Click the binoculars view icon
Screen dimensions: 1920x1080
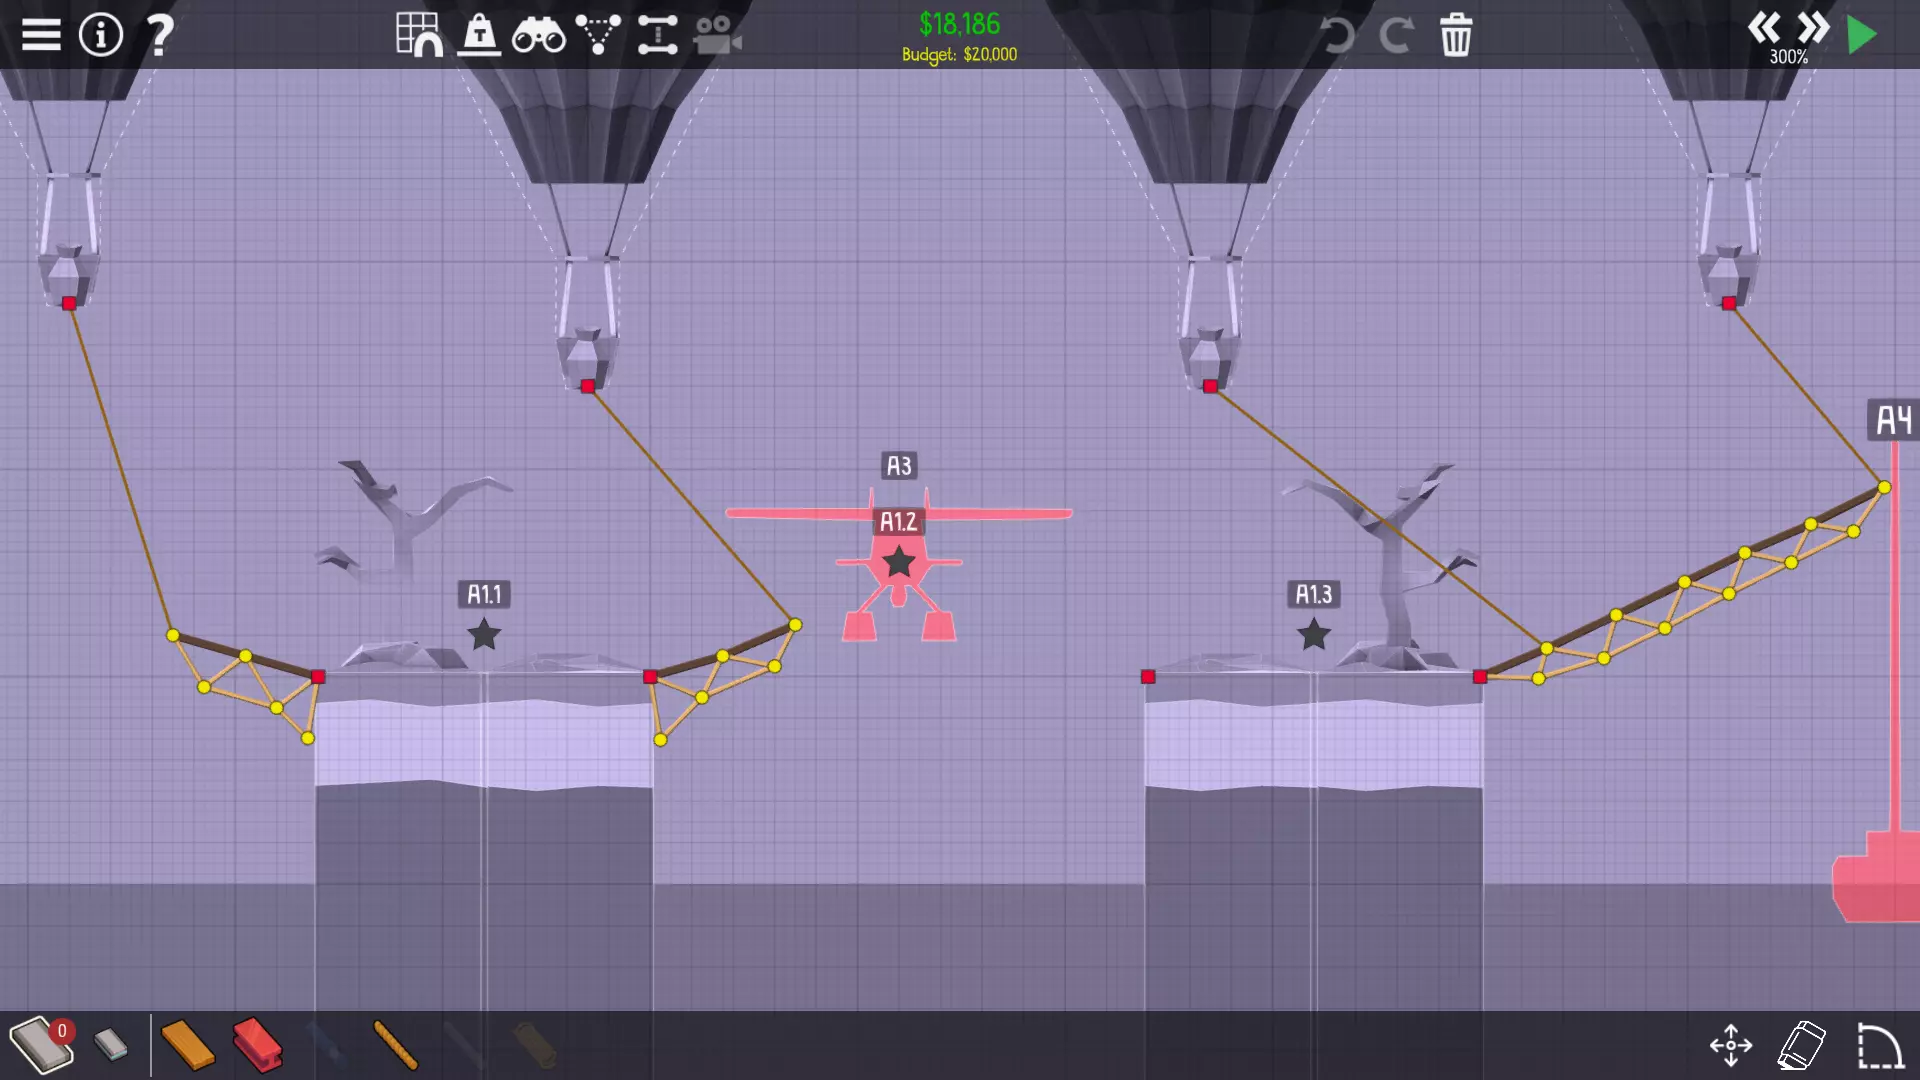pyautogui.click(x=538, y=37)
